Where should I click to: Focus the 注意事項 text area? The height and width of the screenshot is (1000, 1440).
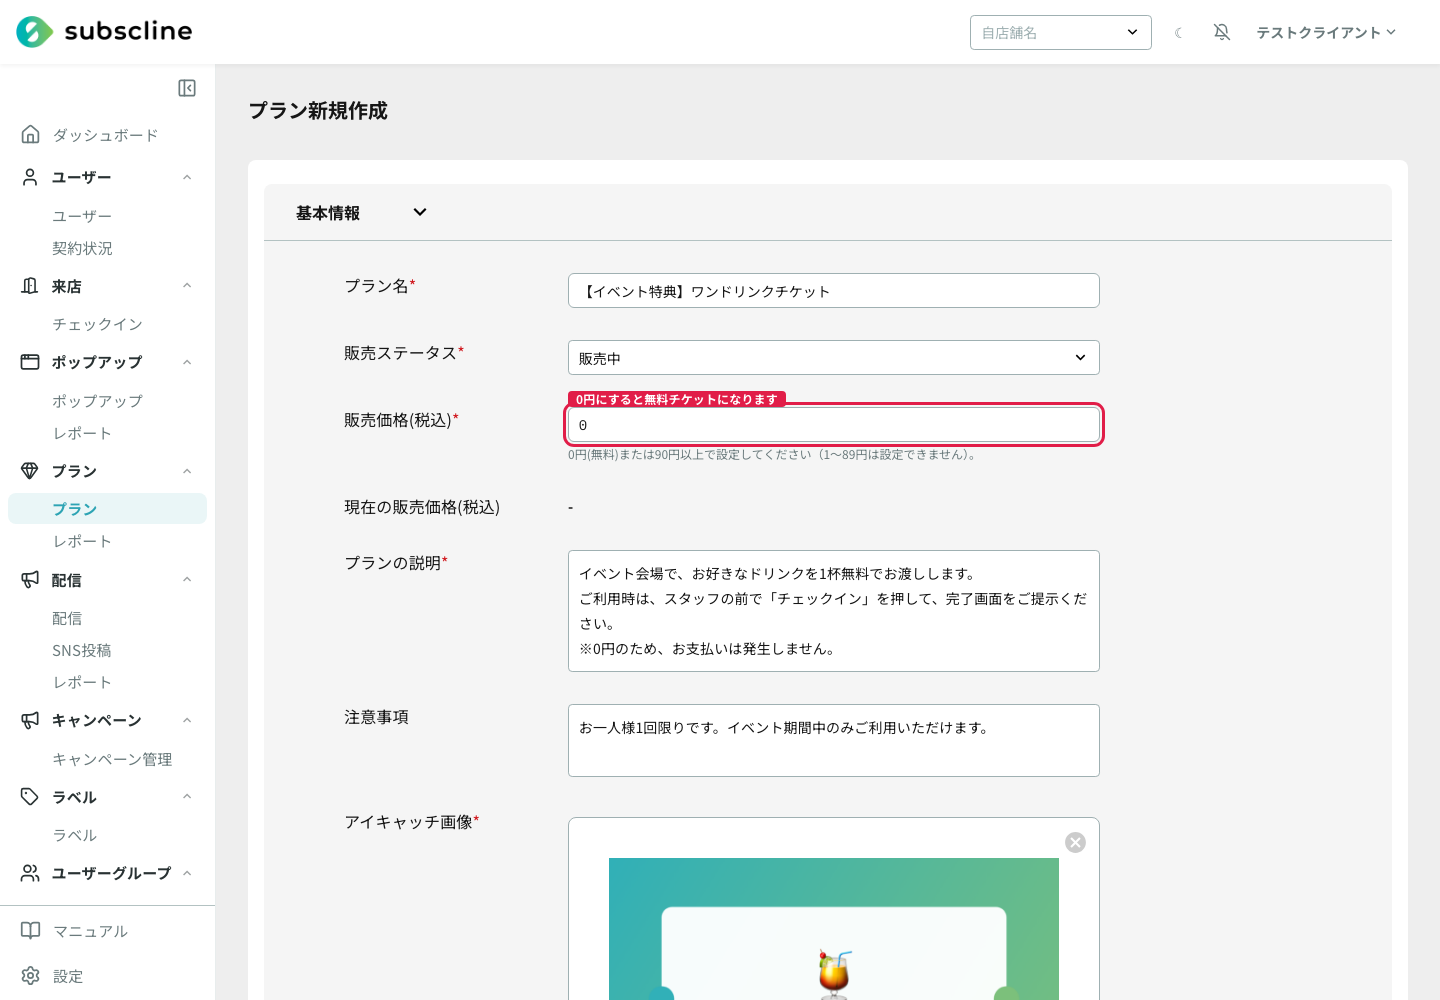(834, 740)
